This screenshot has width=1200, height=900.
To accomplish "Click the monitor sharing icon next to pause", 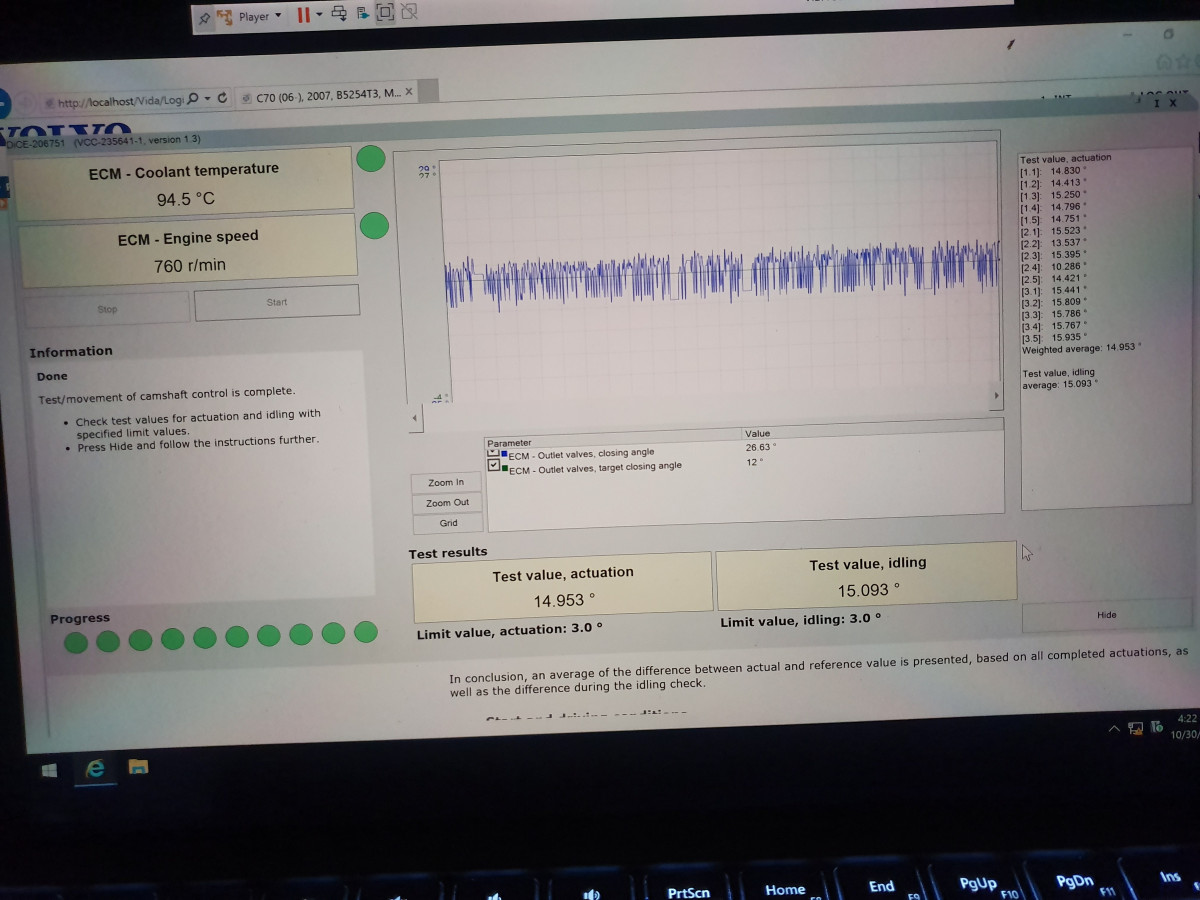I will [340, 15].
